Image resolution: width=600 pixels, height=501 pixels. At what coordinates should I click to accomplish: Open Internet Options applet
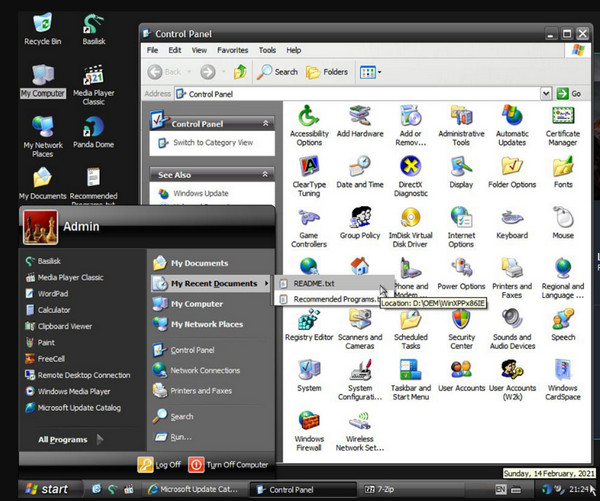pos(461,227)
